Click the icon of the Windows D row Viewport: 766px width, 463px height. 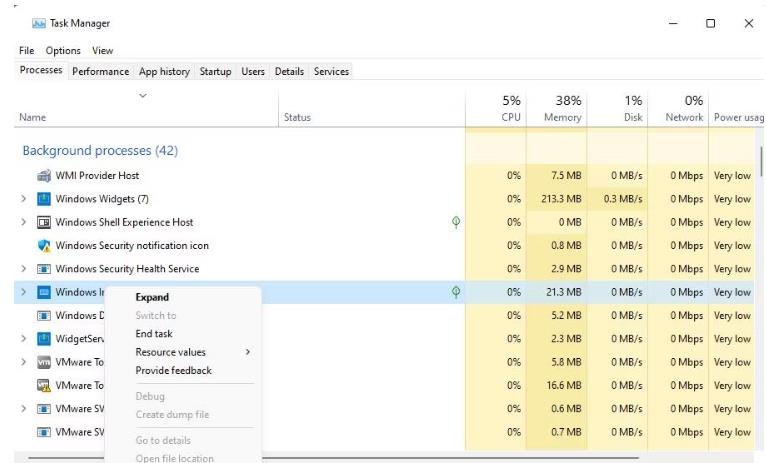point(44,316)
